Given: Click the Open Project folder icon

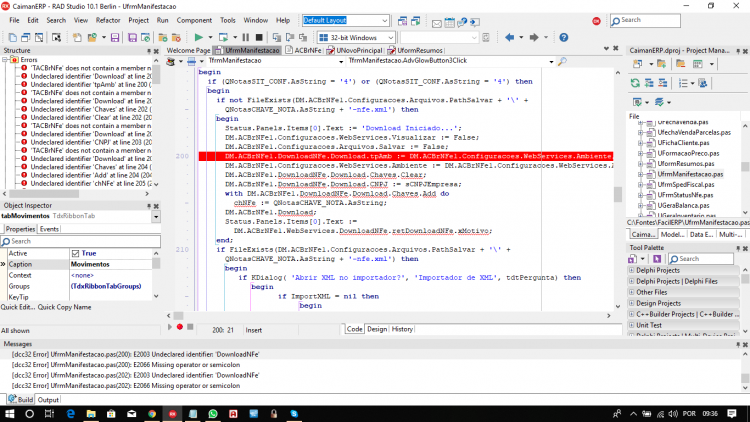Looking at the screenshot, I should (x=92, y=37).
